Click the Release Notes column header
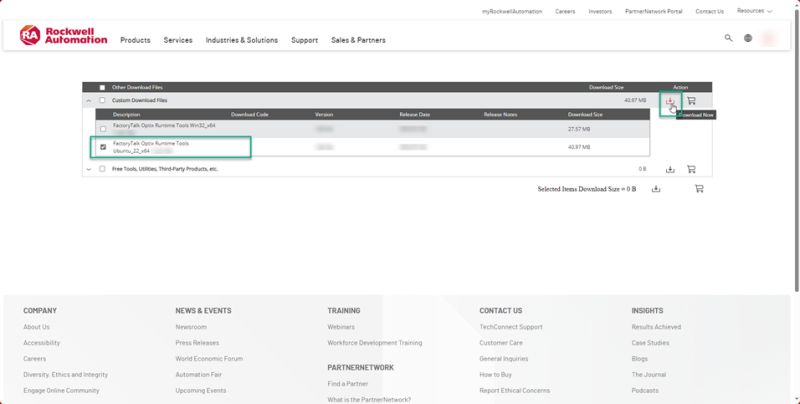 point(500,115)
